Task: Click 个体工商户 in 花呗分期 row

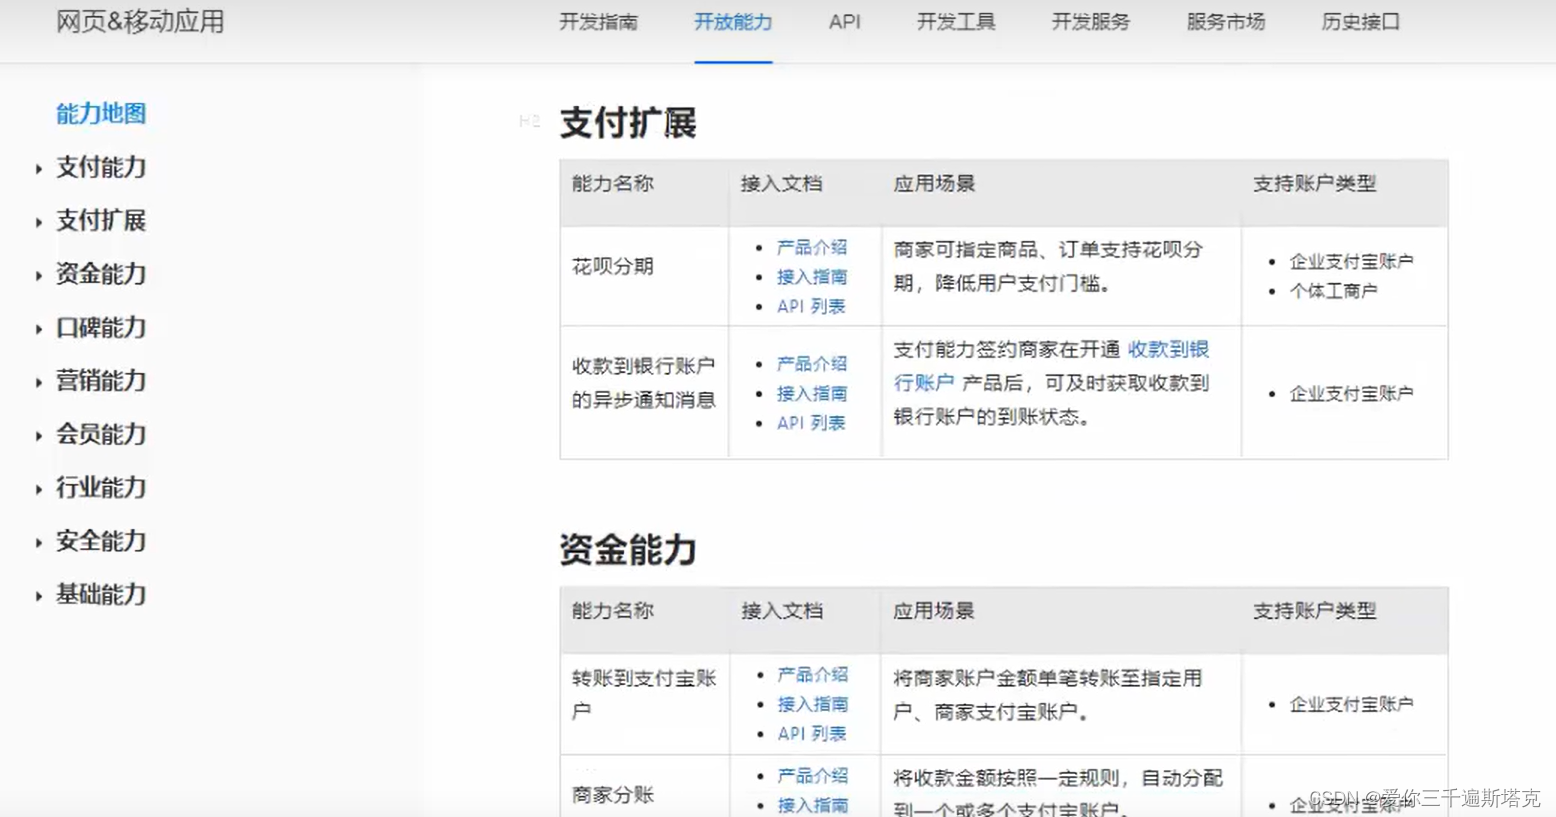Action: (1333, 291)
